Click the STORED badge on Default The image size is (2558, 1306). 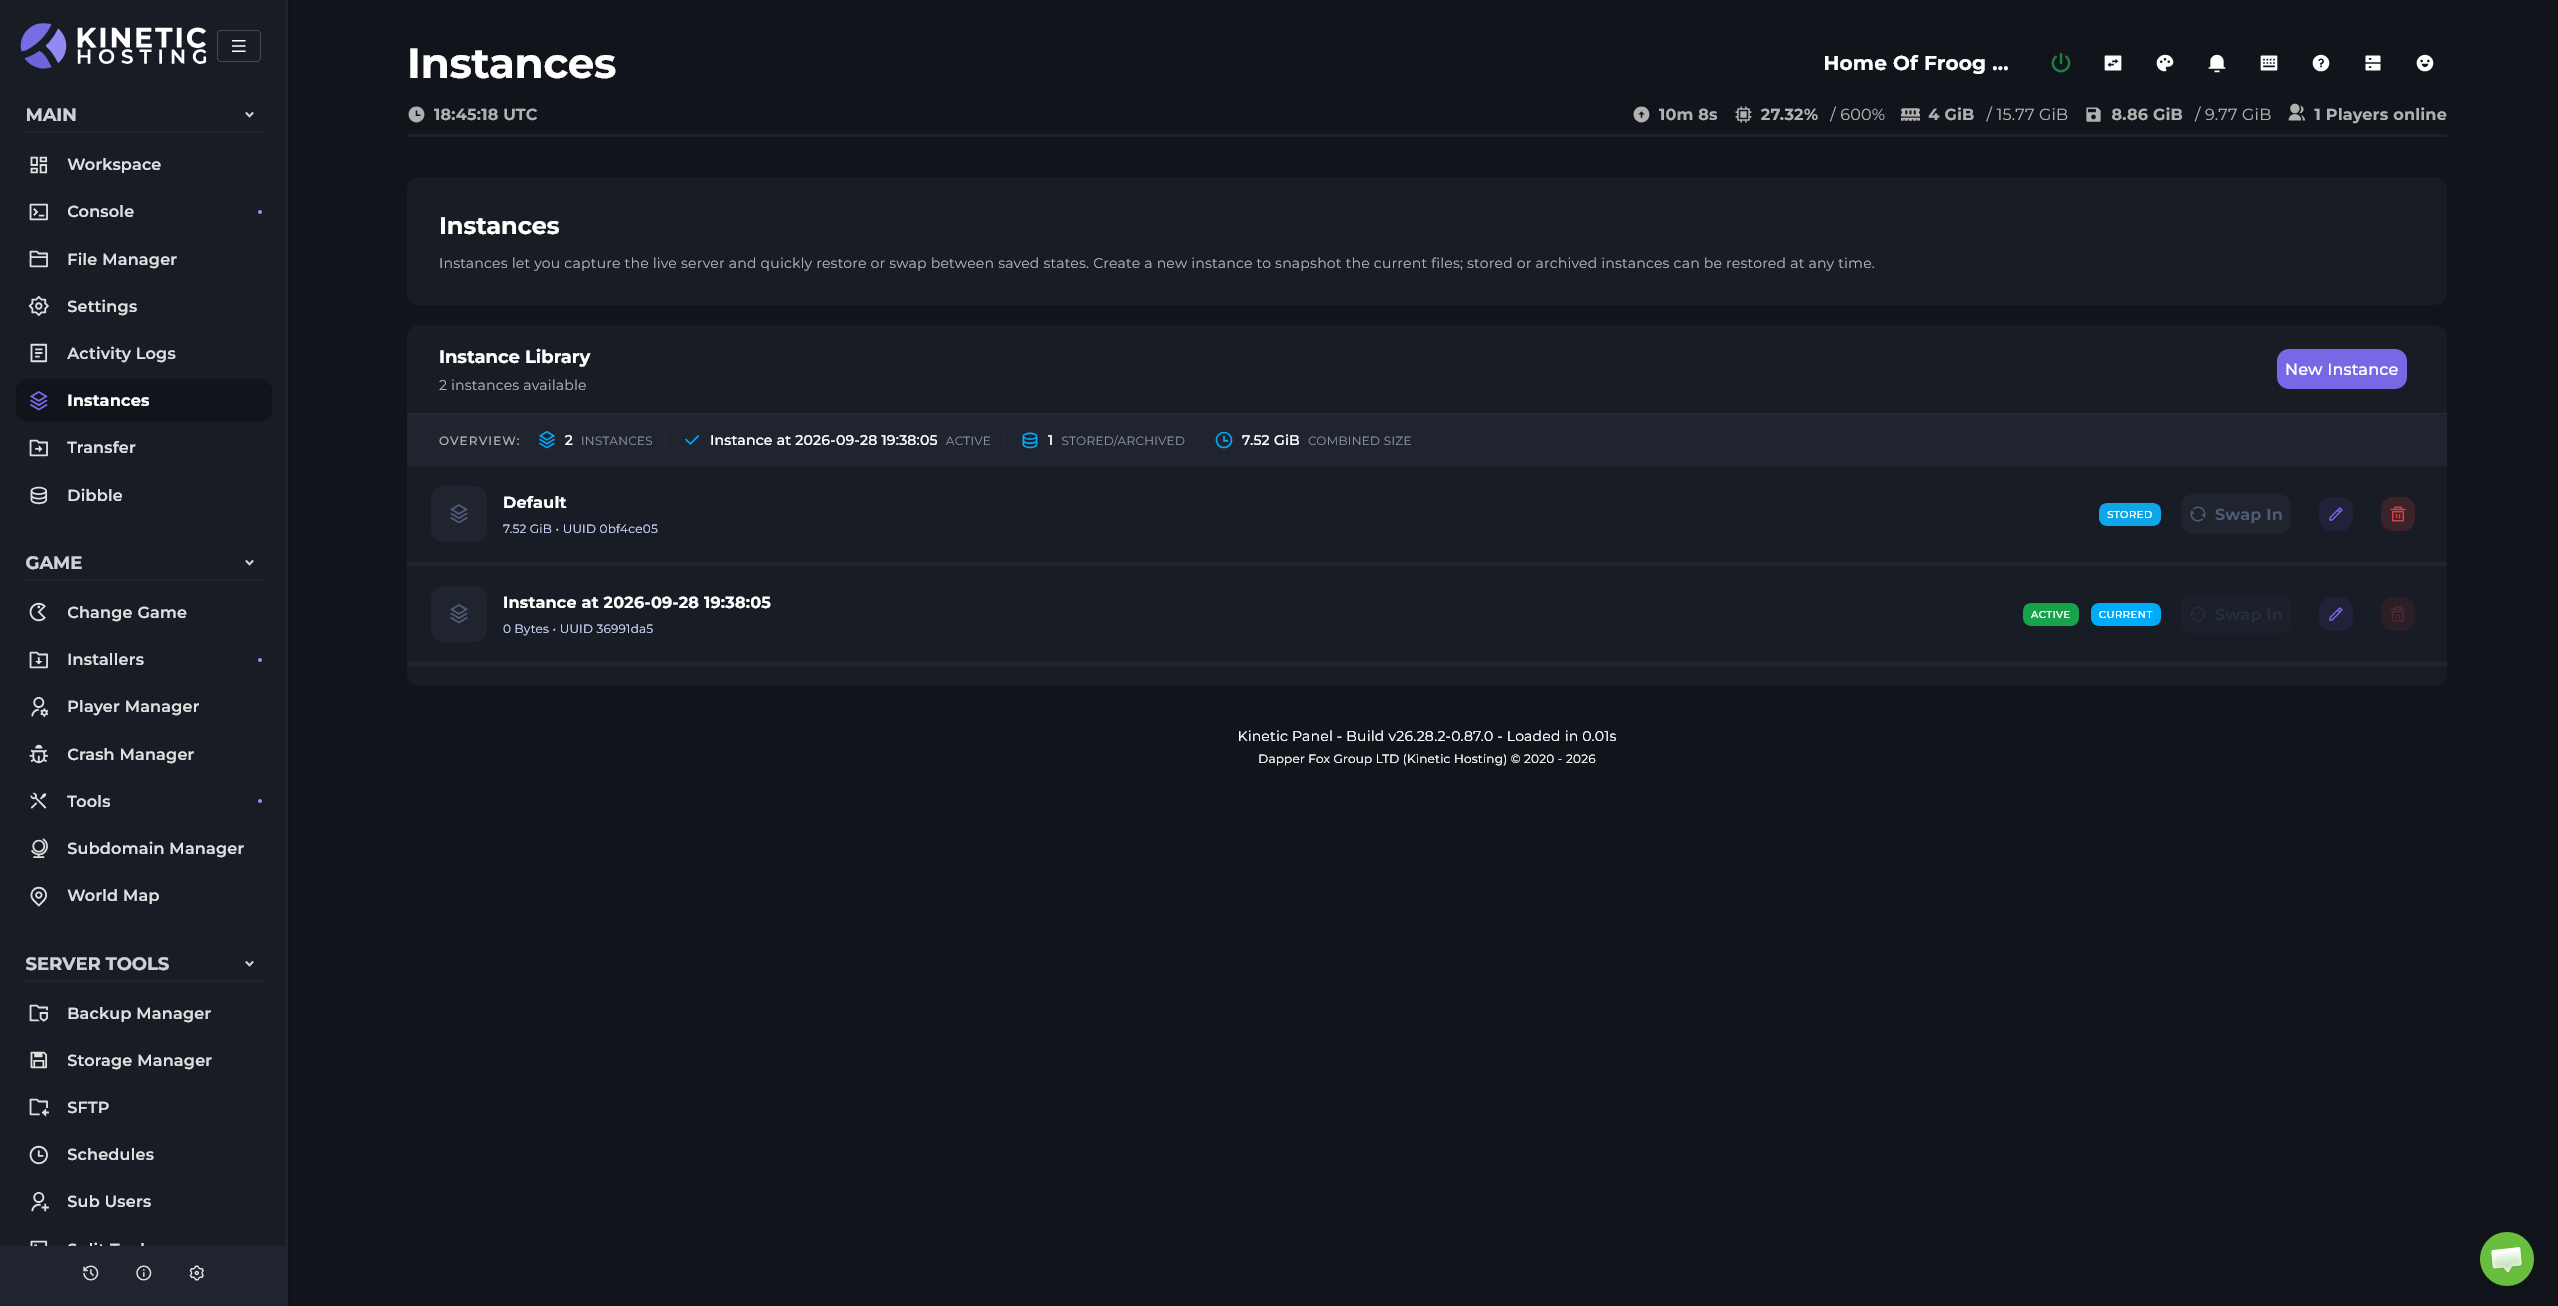pyautogui.click(x=2129, y=514)
